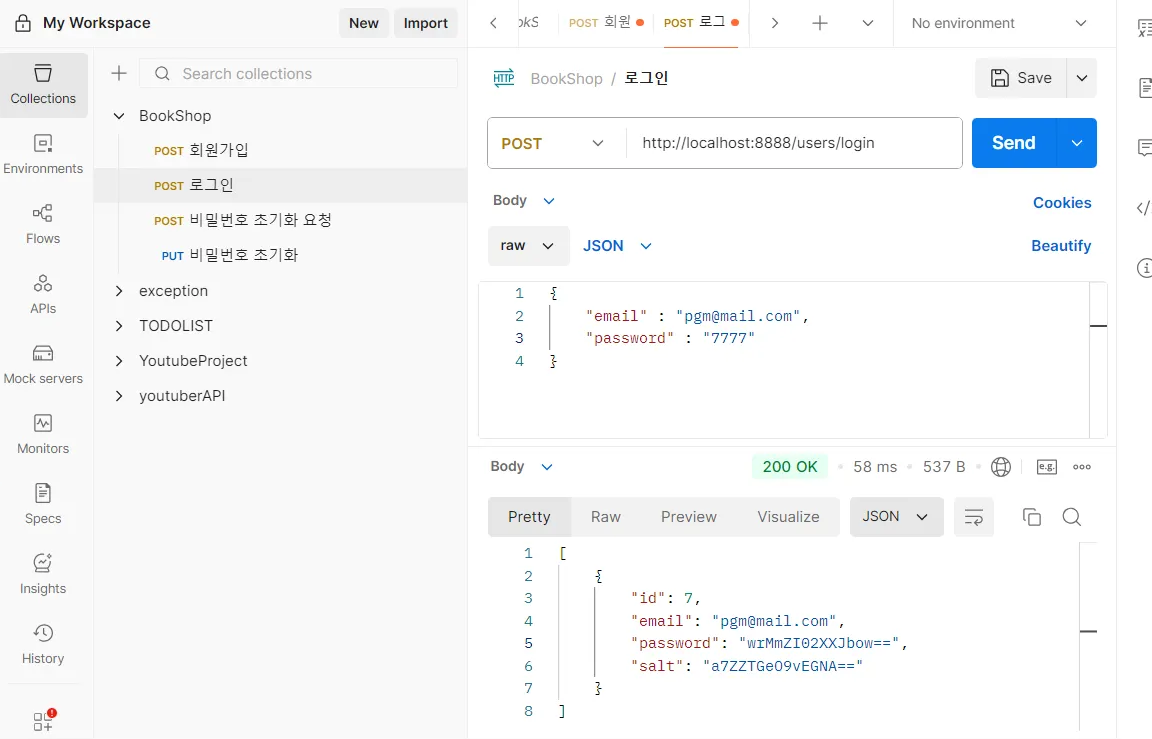Open the request info panel icon
Screen dimensions: 1152x739
coord(1144,268)
